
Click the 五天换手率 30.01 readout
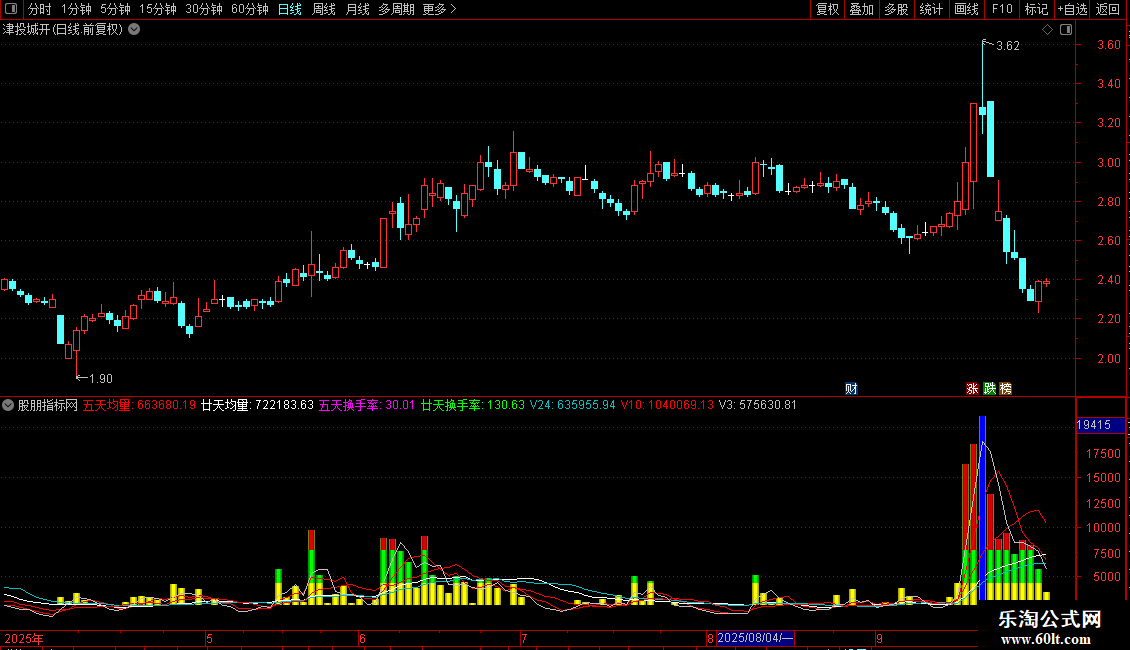[367, 405]
